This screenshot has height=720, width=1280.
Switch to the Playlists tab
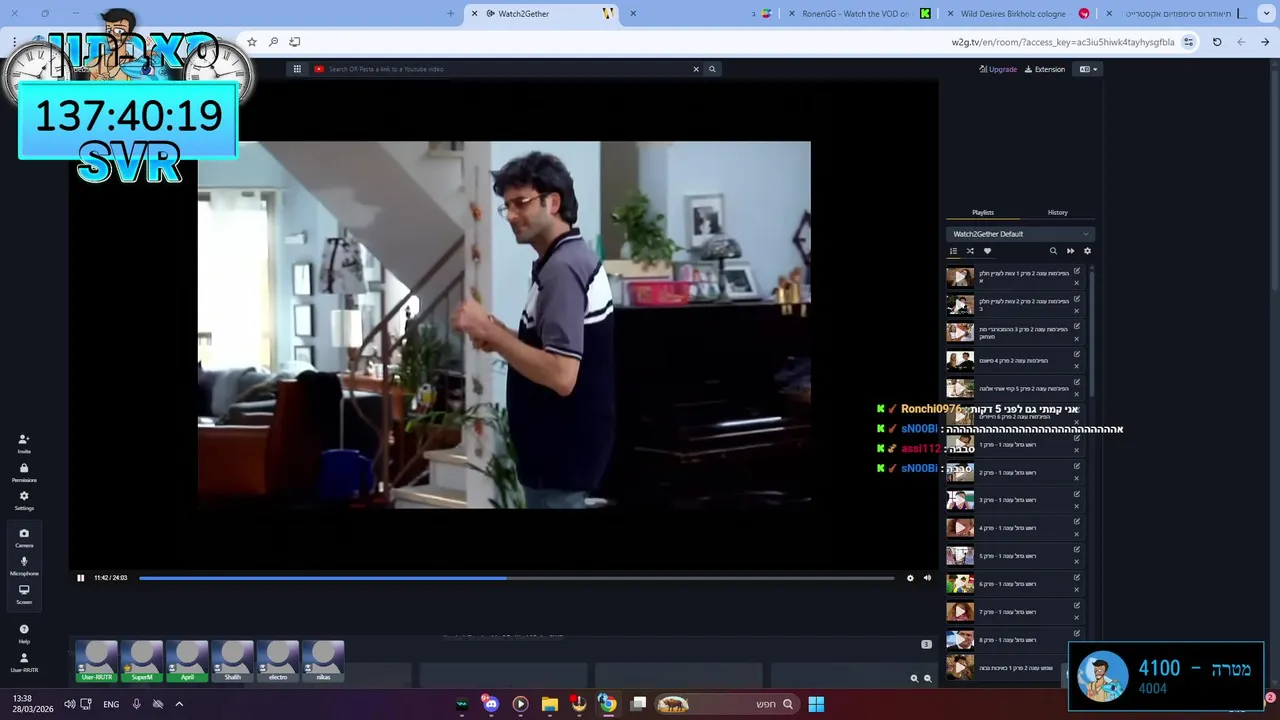click(x=983, y=212)
